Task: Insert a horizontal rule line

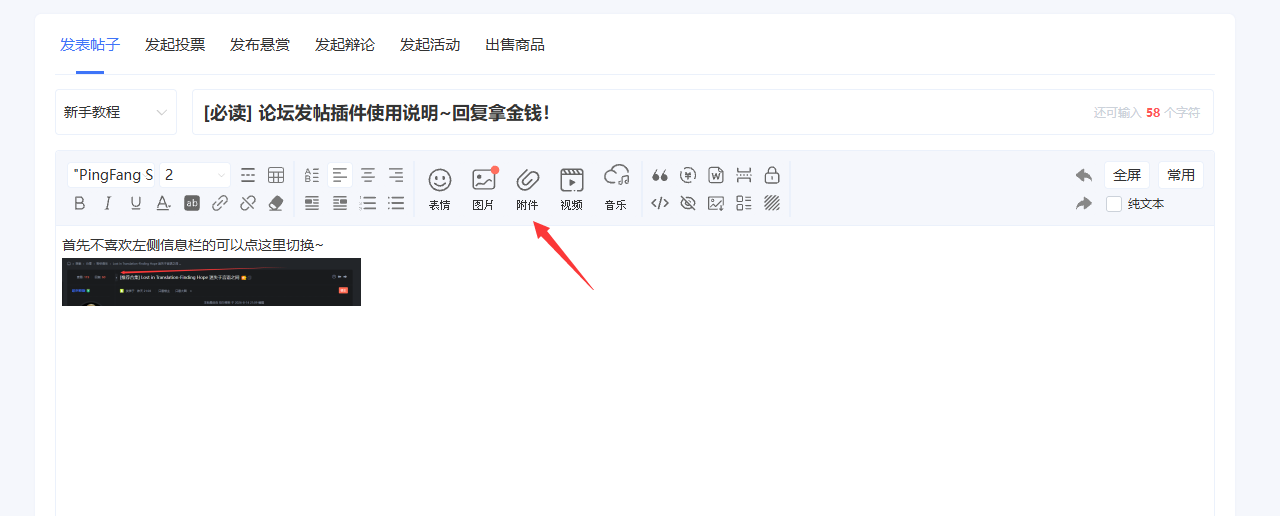Action: click(x=248, y=175)
